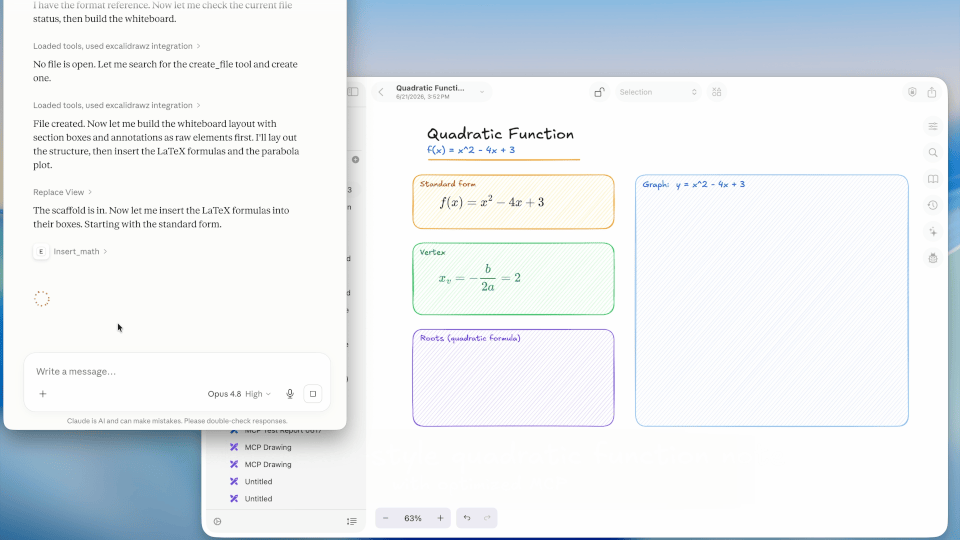Toggle the canvas lock icon
Screen dimensions: 960x540
click(x=599, y=92)
